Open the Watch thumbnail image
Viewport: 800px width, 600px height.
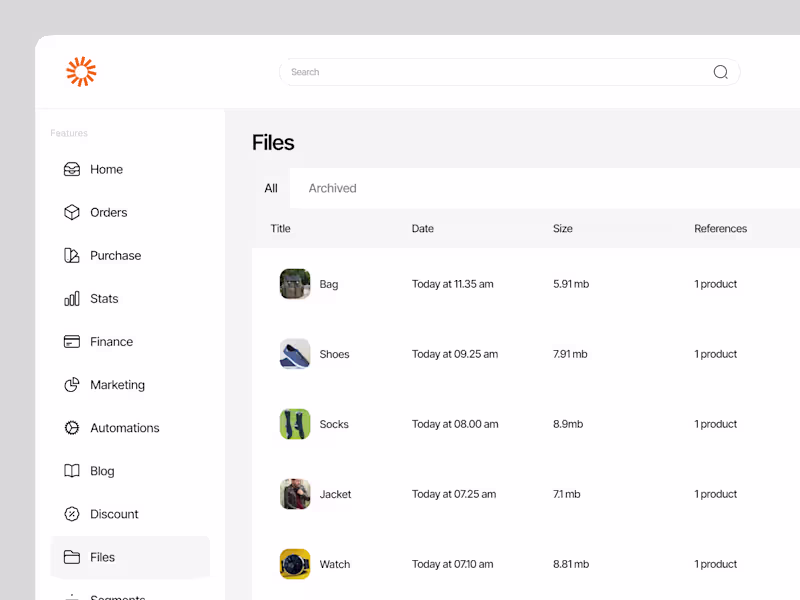pos(295,564)
